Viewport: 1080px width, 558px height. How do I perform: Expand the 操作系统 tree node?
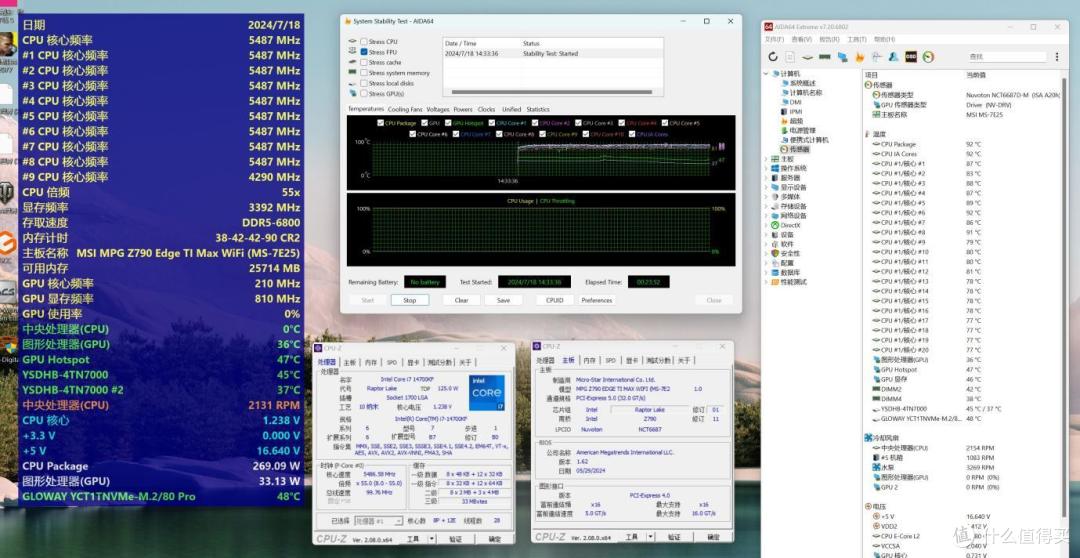pos(766,169)
